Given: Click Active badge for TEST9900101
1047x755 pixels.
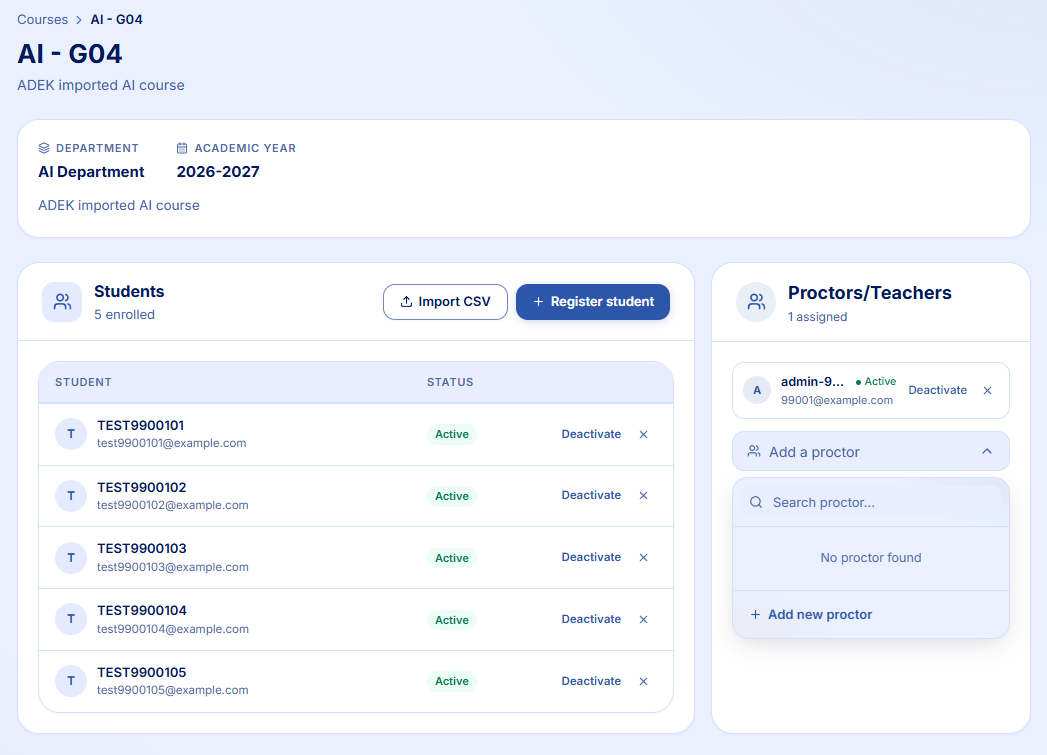Looking at the screenshot, I should click(452, 434).
